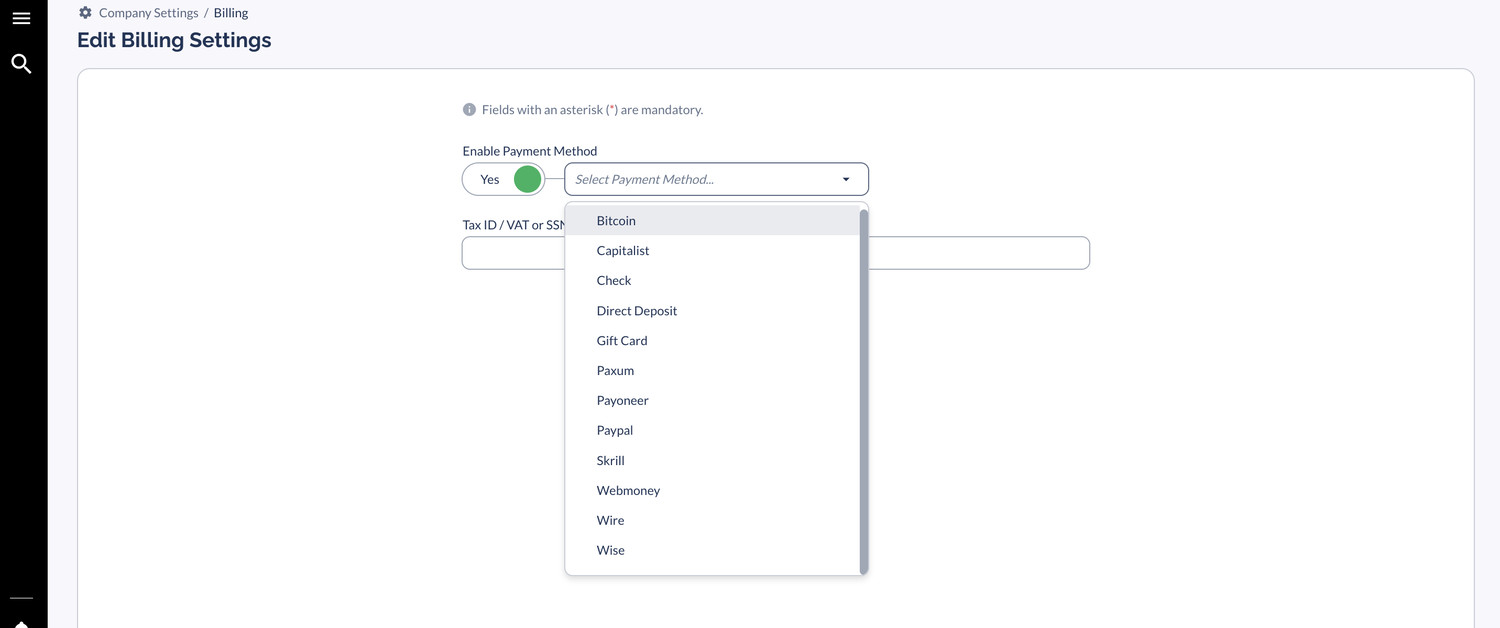This screenshot has height=628, width=1500.
Task: Choose the Payoneer option
Action: (x=623, y=401)
